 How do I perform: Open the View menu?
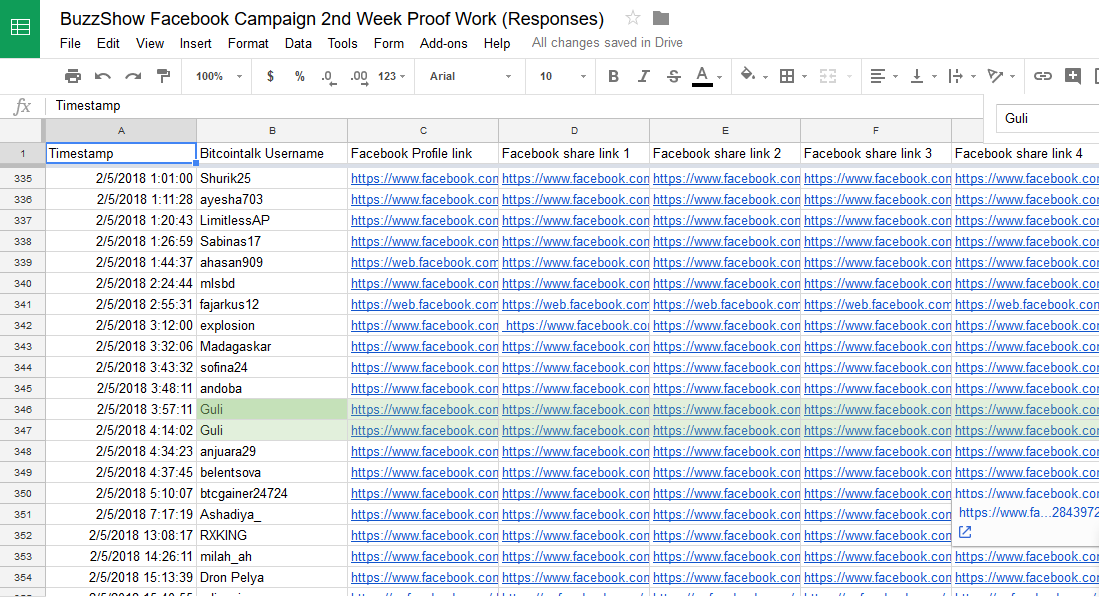[150, 43]
